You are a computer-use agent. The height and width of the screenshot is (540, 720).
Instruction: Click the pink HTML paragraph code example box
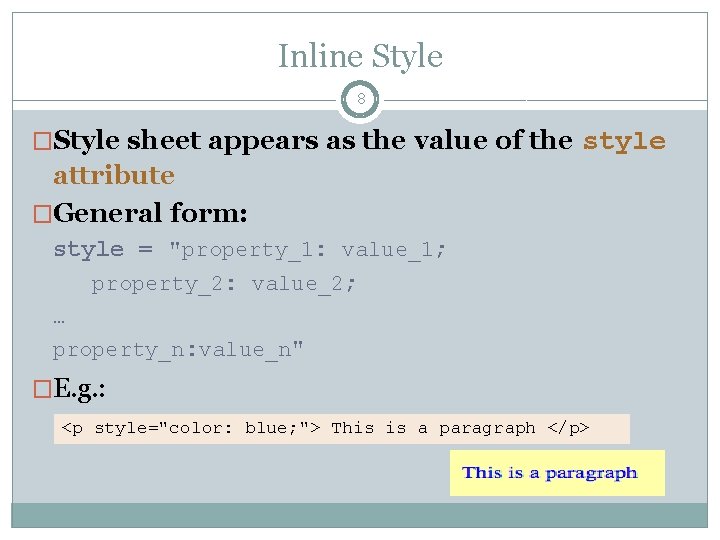tap(342, 429)
